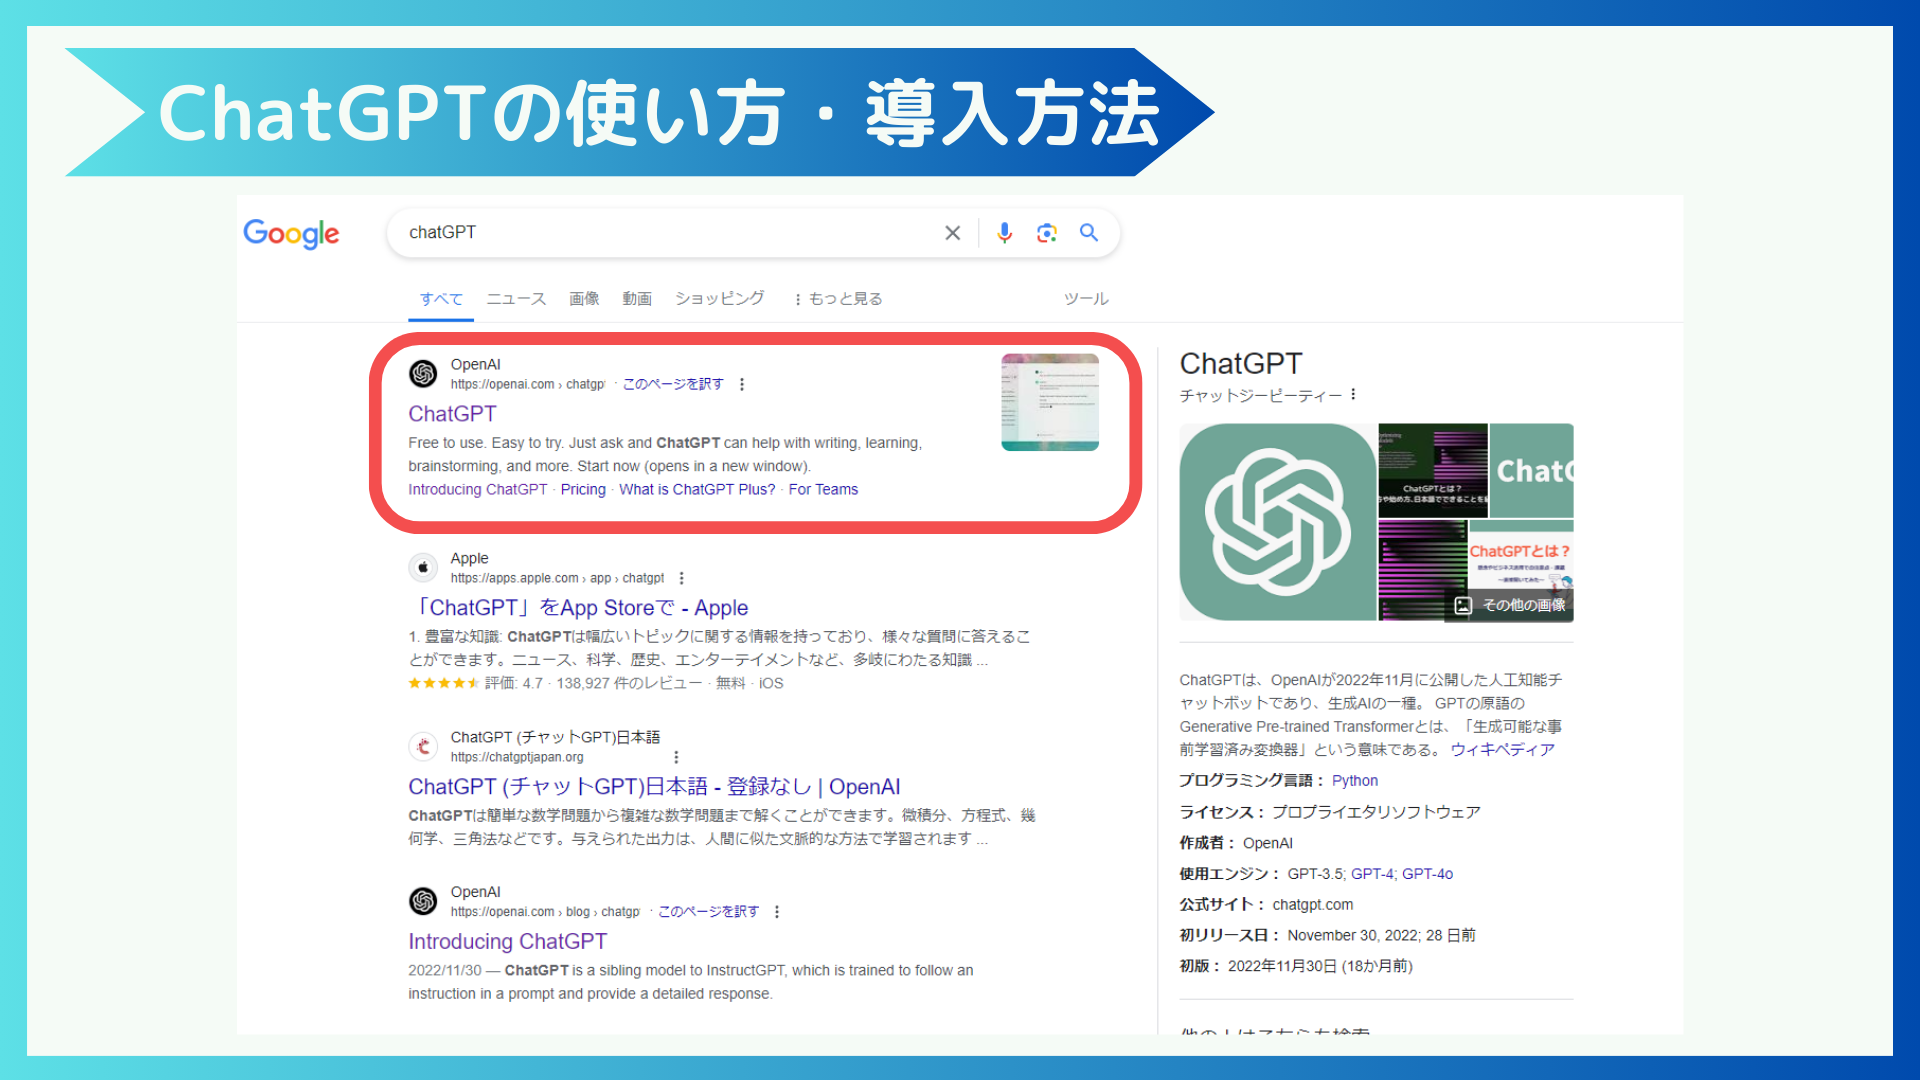Click the OpenAI favicon on Introducing ChatGPT result

(x=423, y=901)
